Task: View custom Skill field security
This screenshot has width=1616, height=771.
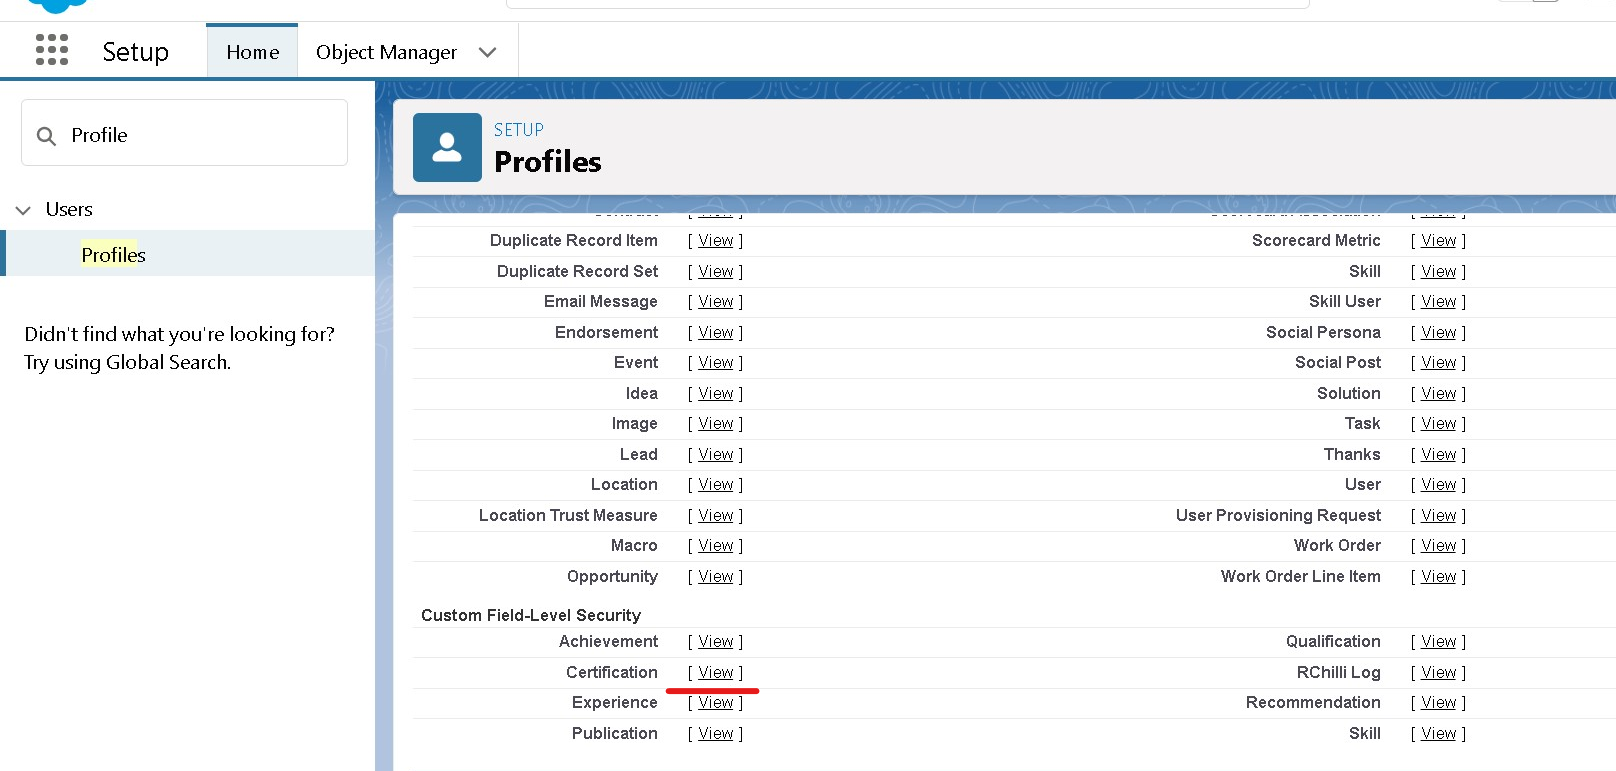Action: [1439, 733]
